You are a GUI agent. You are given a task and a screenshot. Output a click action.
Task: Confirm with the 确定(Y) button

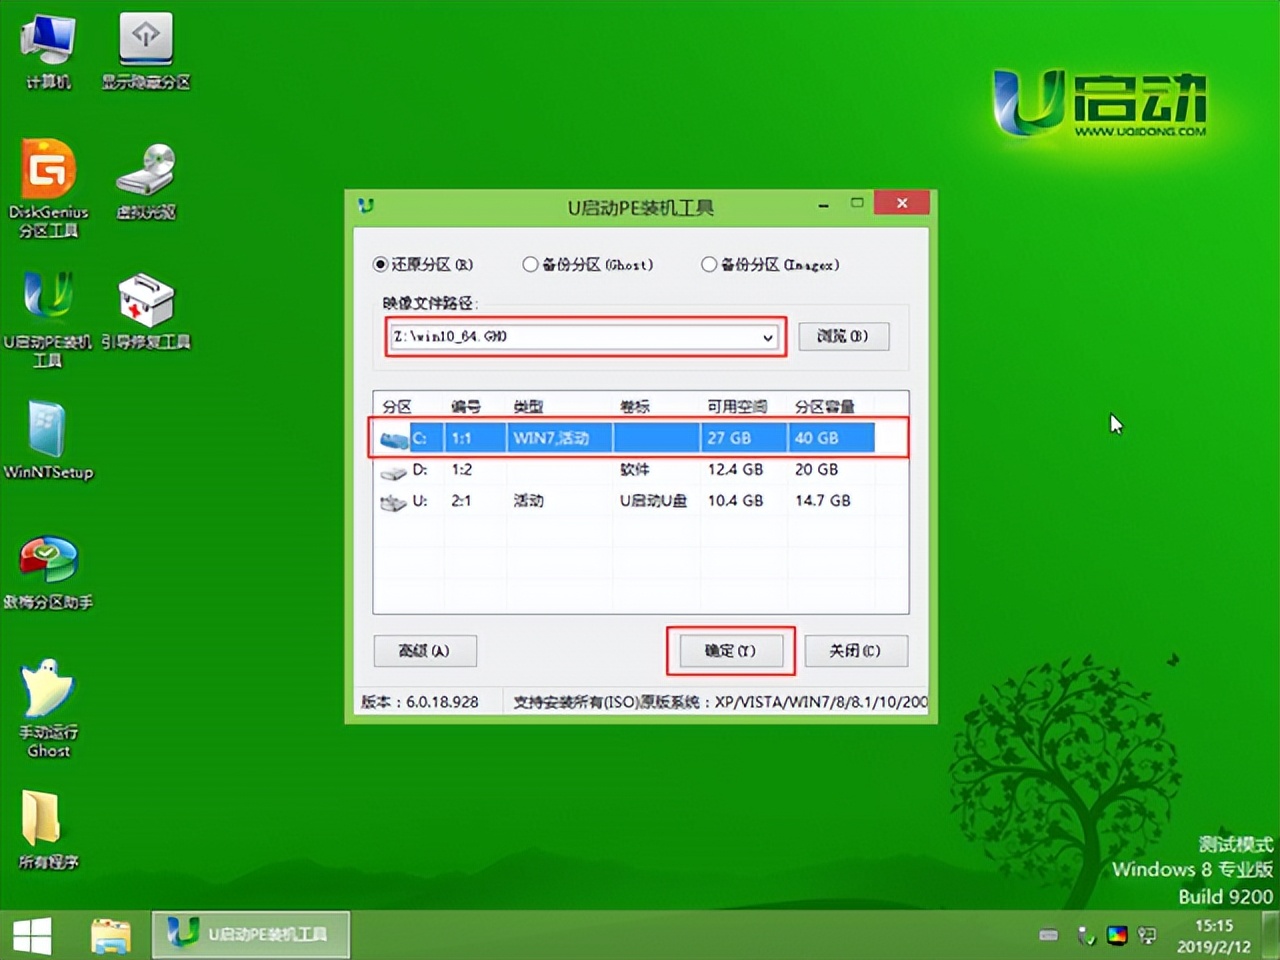pyautogui.click(x=731, y=650)
